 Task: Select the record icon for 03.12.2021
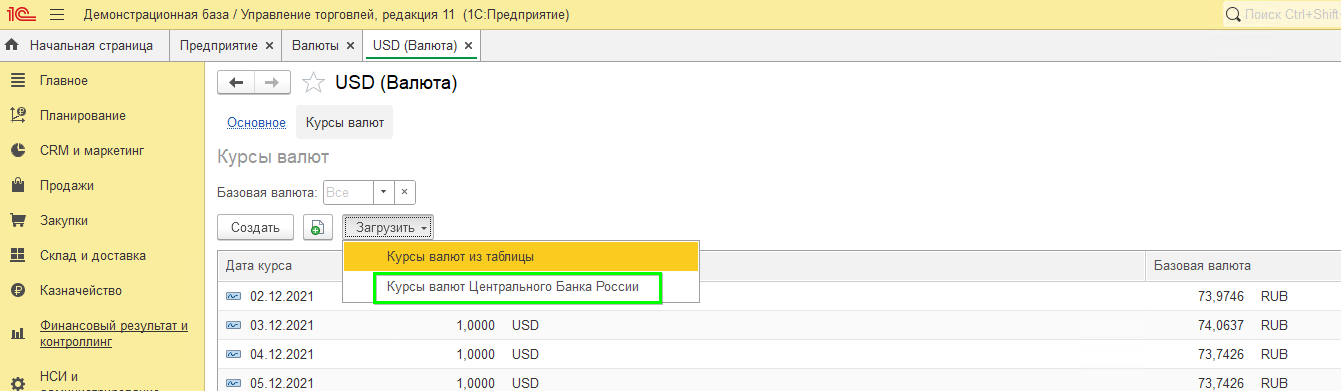(x=234, y=326)
